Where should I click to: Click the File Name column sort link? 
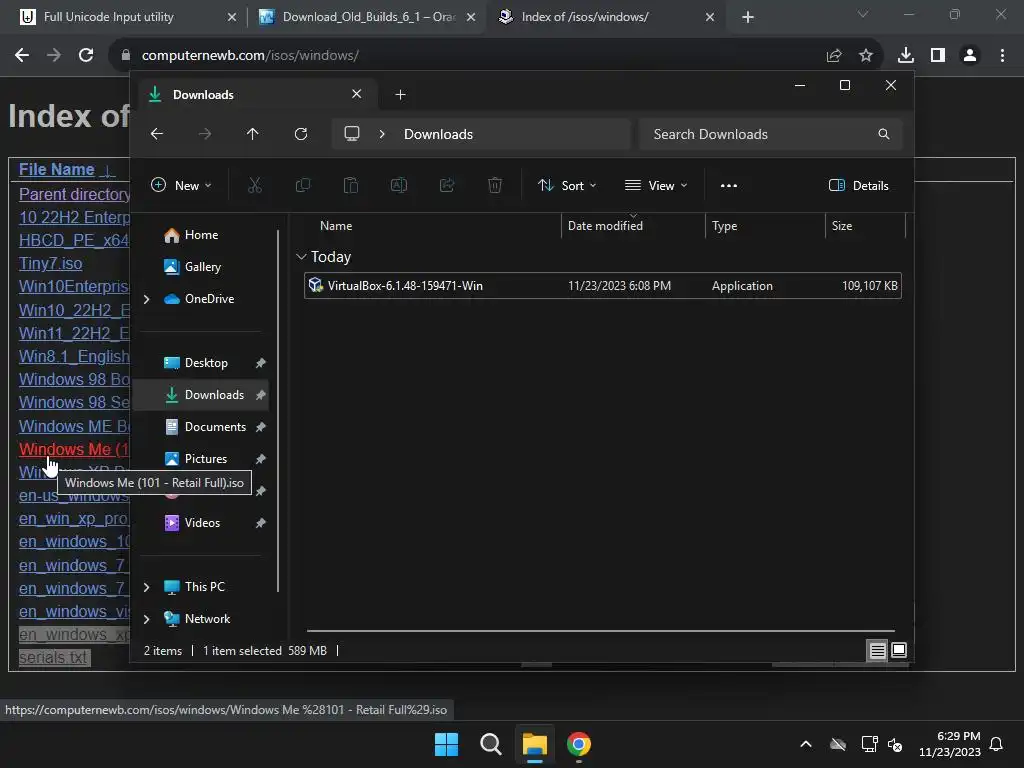[x=57, y=170]
